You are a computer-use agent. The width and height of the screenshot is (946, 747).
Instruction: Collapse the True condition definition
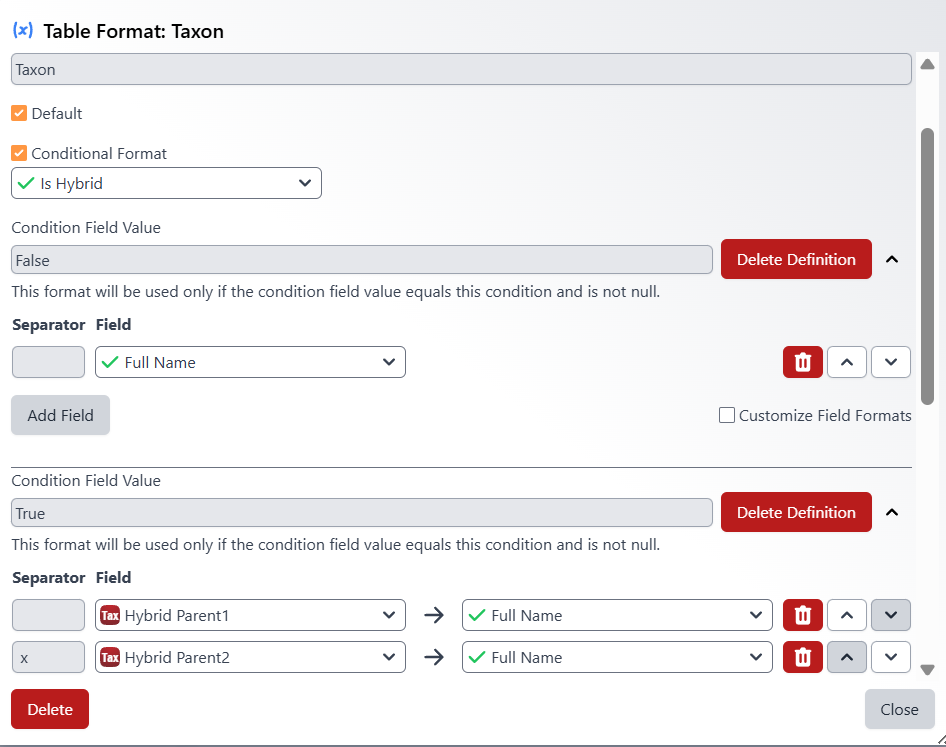(x=892, y=512)
